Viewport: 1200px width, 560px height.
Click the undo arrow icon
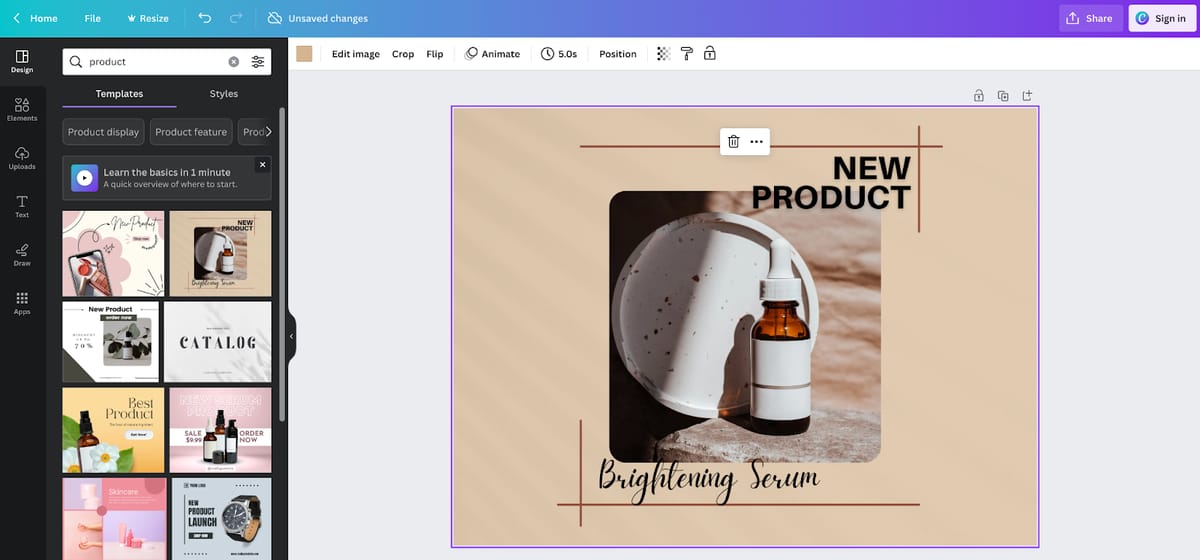205,18
